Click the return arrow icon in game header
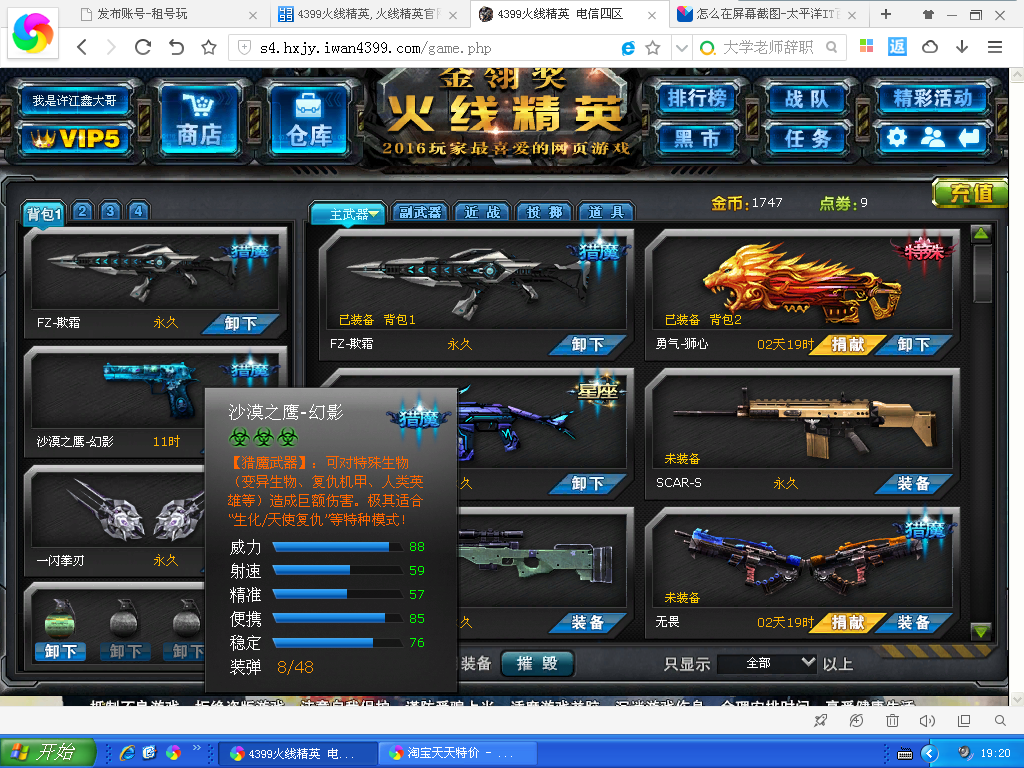Viewport: 1024px width, 768px height. [x=969, y=137]
